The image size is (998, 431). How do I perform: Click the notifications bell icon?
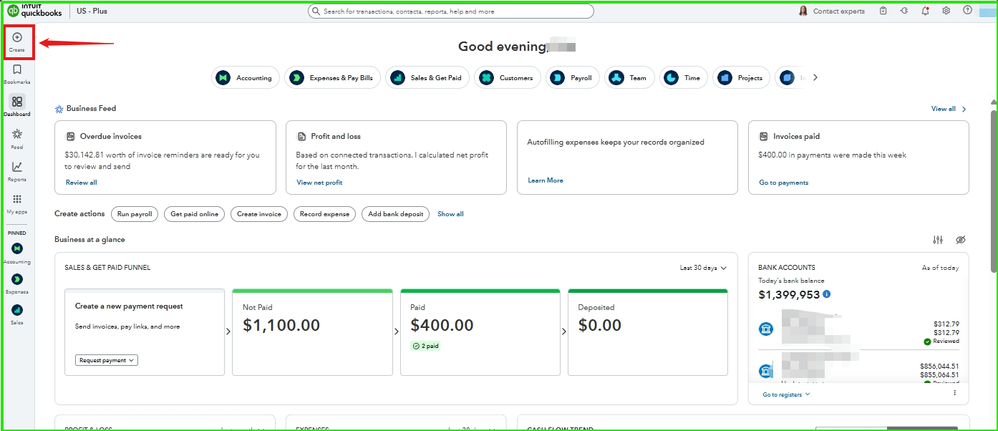click(925, 11)
